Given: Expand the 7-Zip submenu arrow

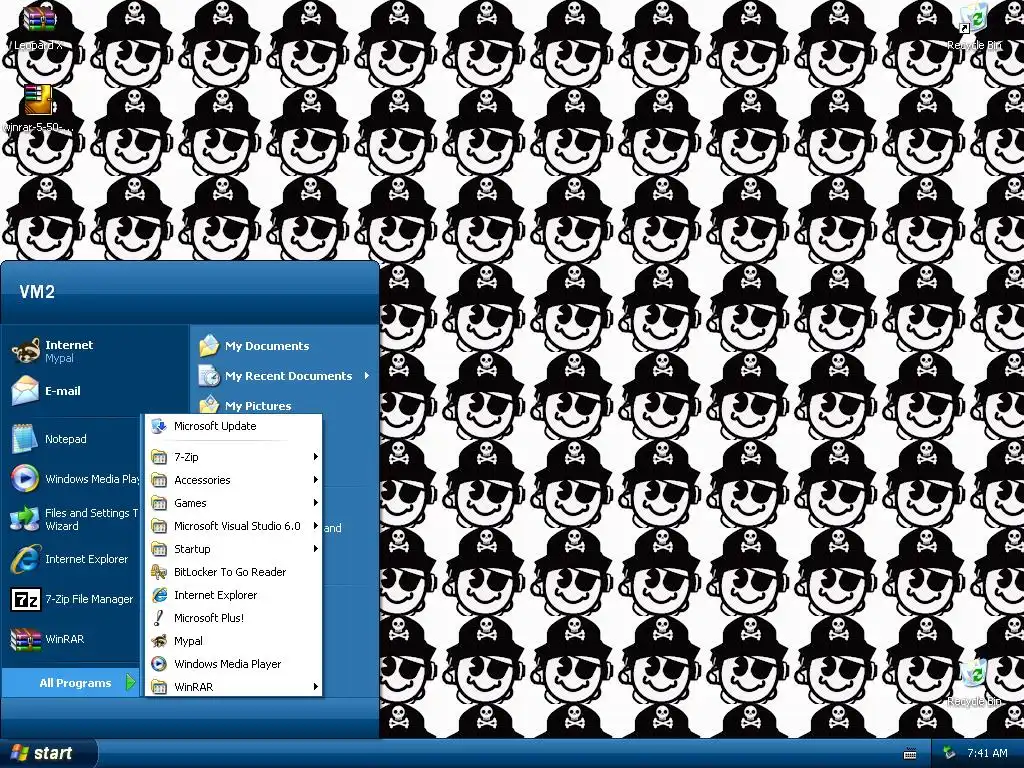Looking at the screenshot, I should coord(315,457).
